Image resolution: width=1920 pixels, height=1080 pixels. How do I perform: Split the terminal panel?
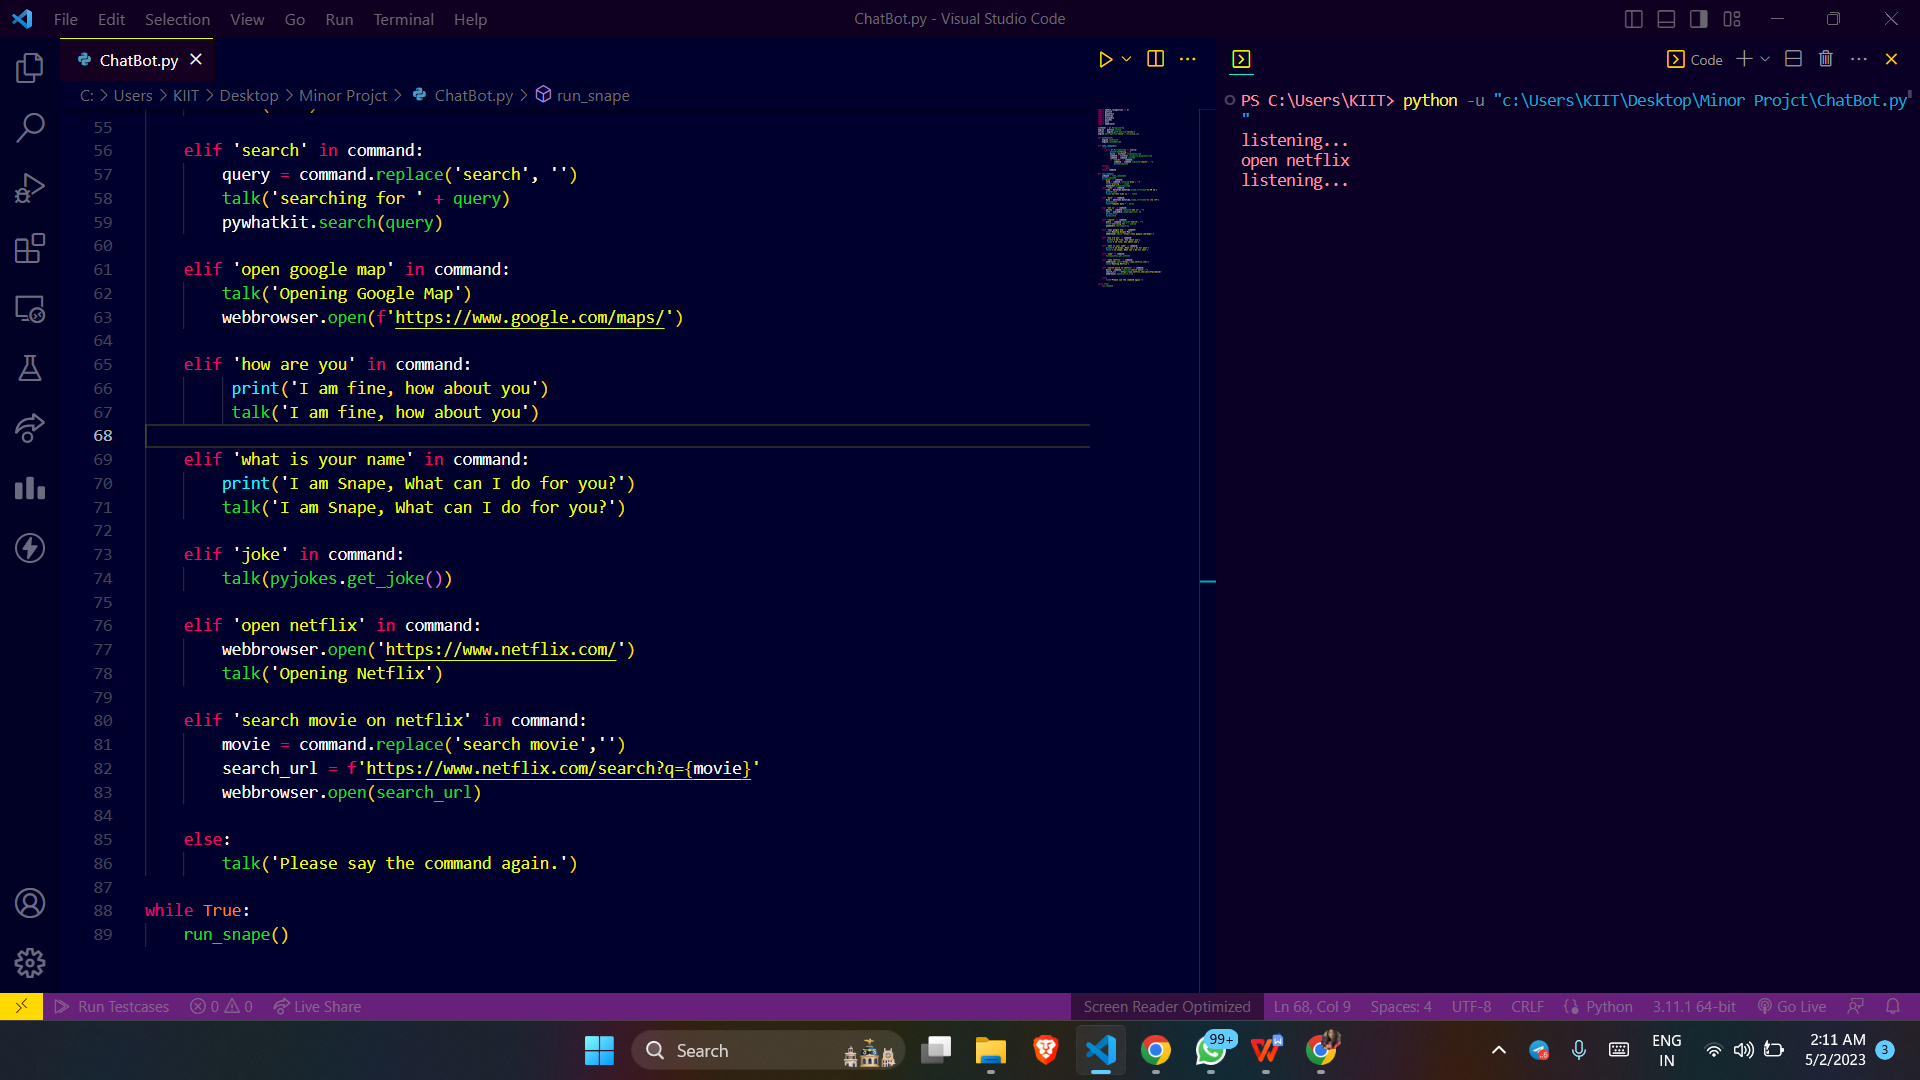1792,59
